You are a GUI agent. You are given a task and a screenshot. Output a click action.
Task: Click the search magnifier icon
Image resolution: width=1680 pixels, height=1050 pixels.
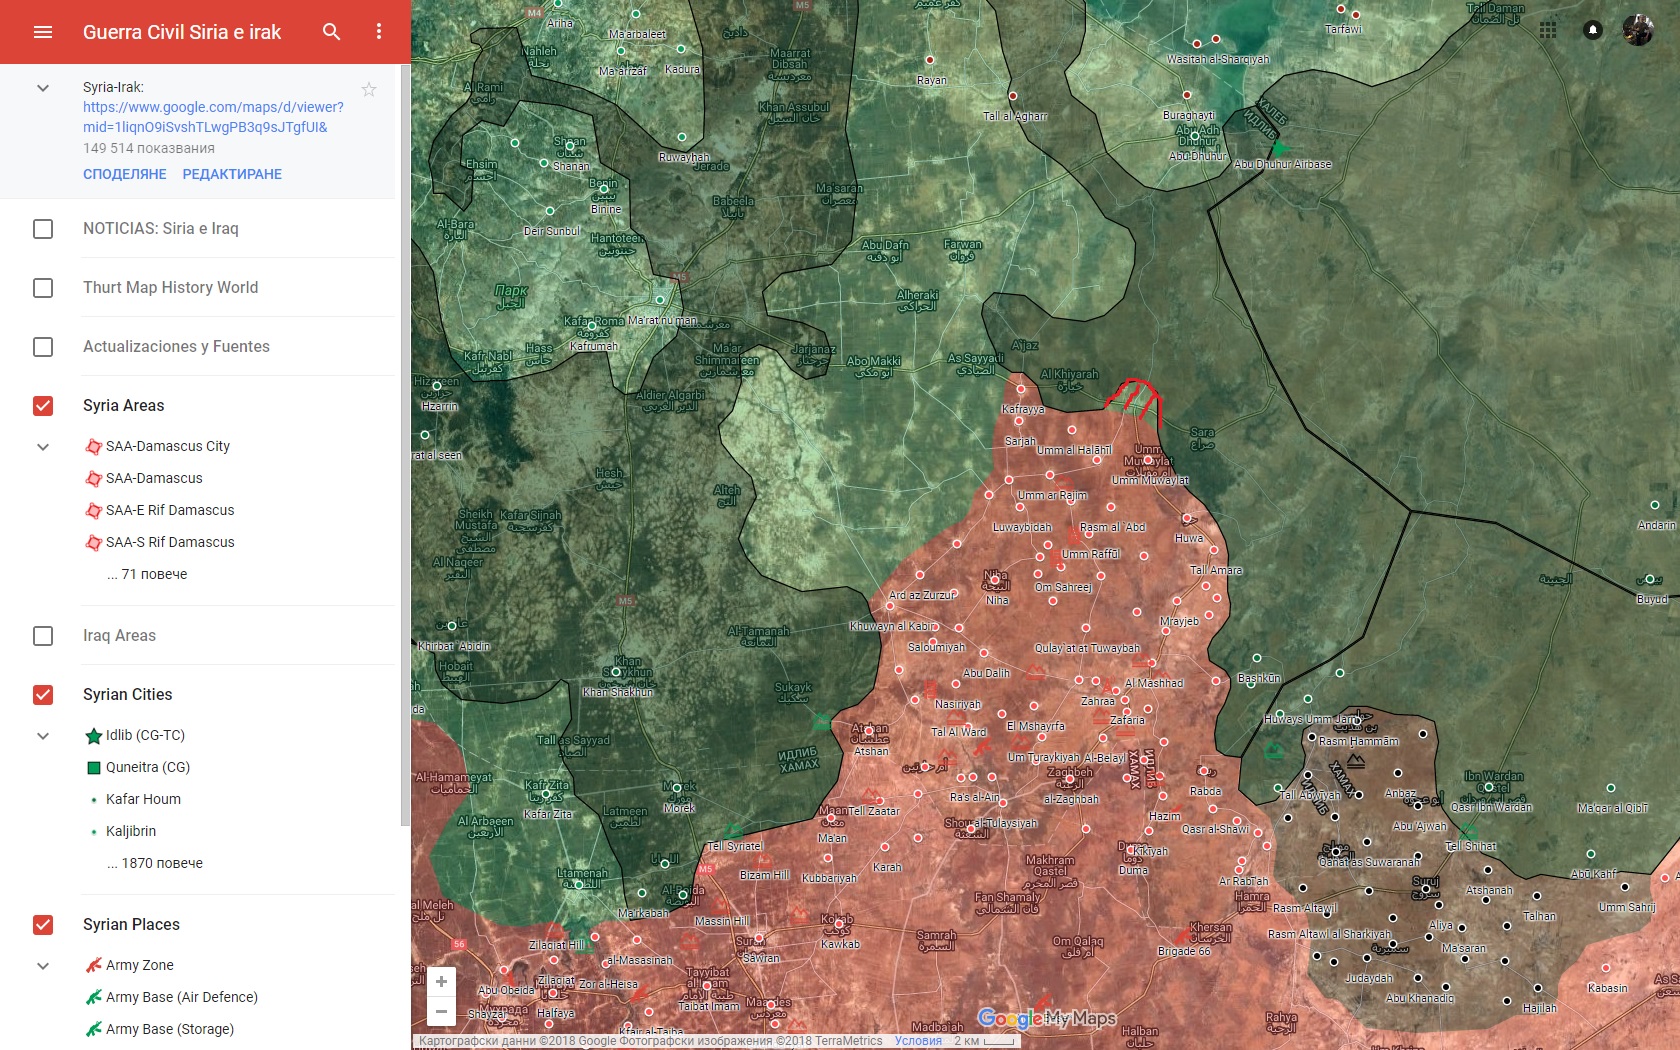pyautogui.click(x=332, y=32)
